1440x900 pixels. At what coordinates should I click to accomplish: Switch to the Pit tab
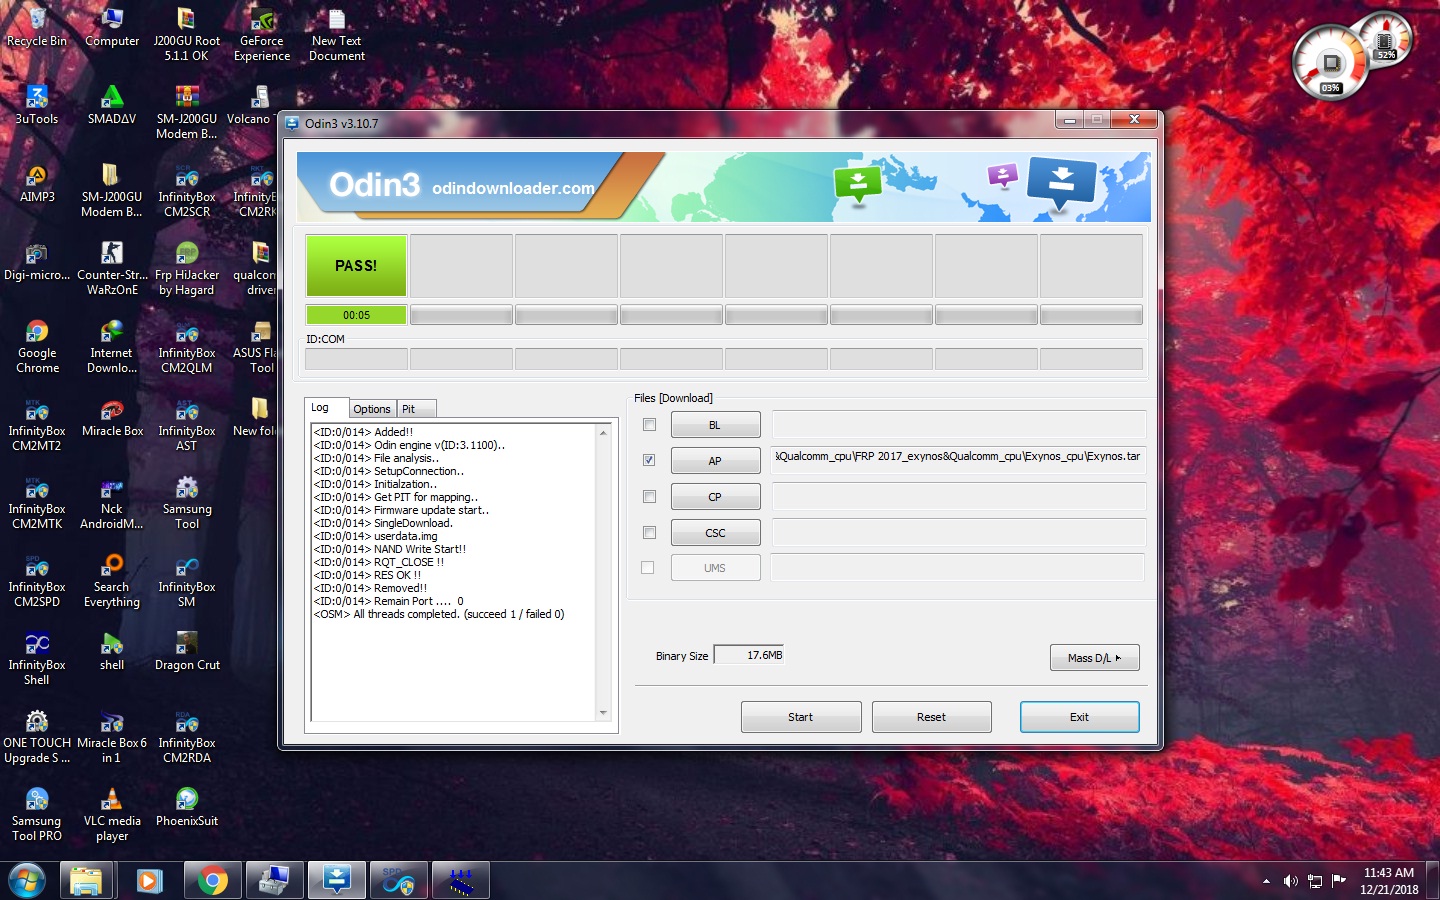416,409
